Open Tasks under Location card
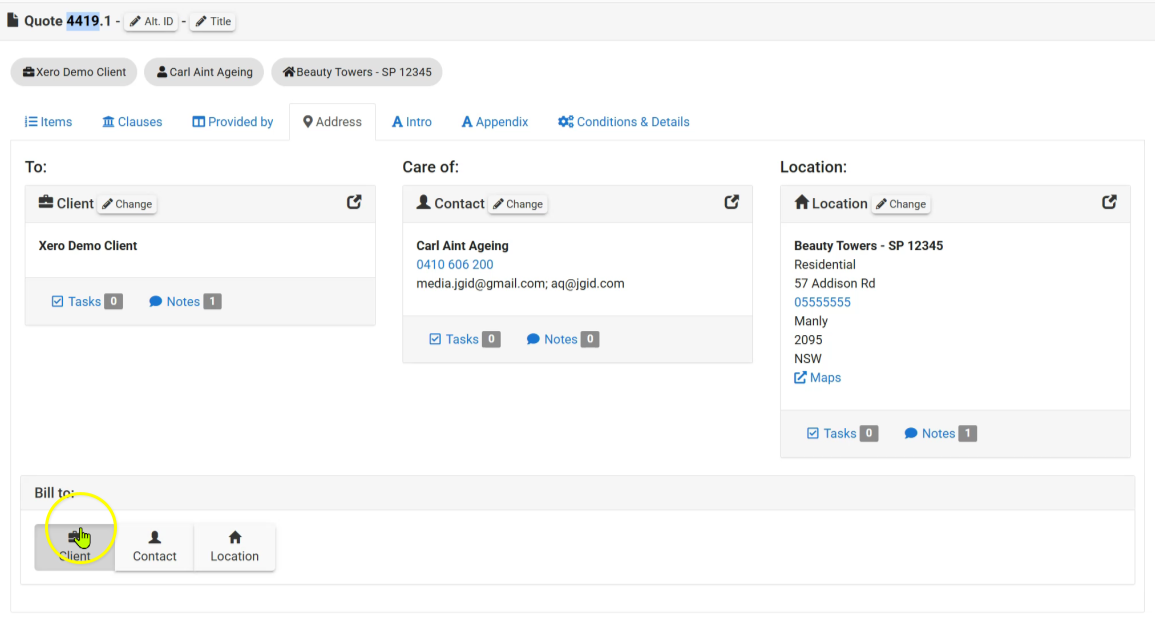 pos(842,433)
